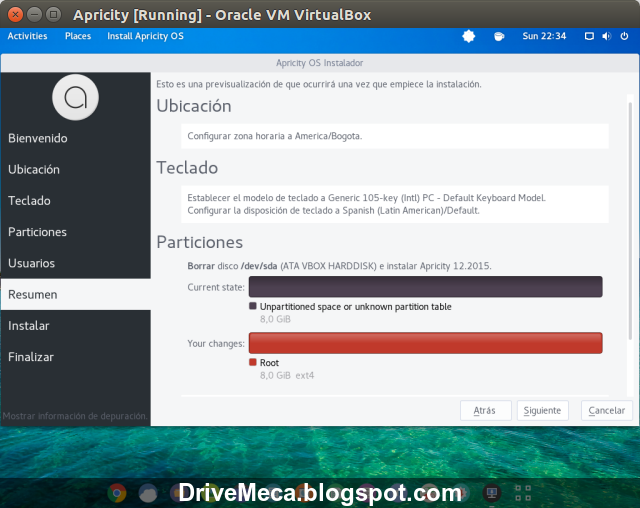This screenshot has width=640, height=508.
Task: Select Usuarios step in sidebar
Action: (x=76, y=263)
